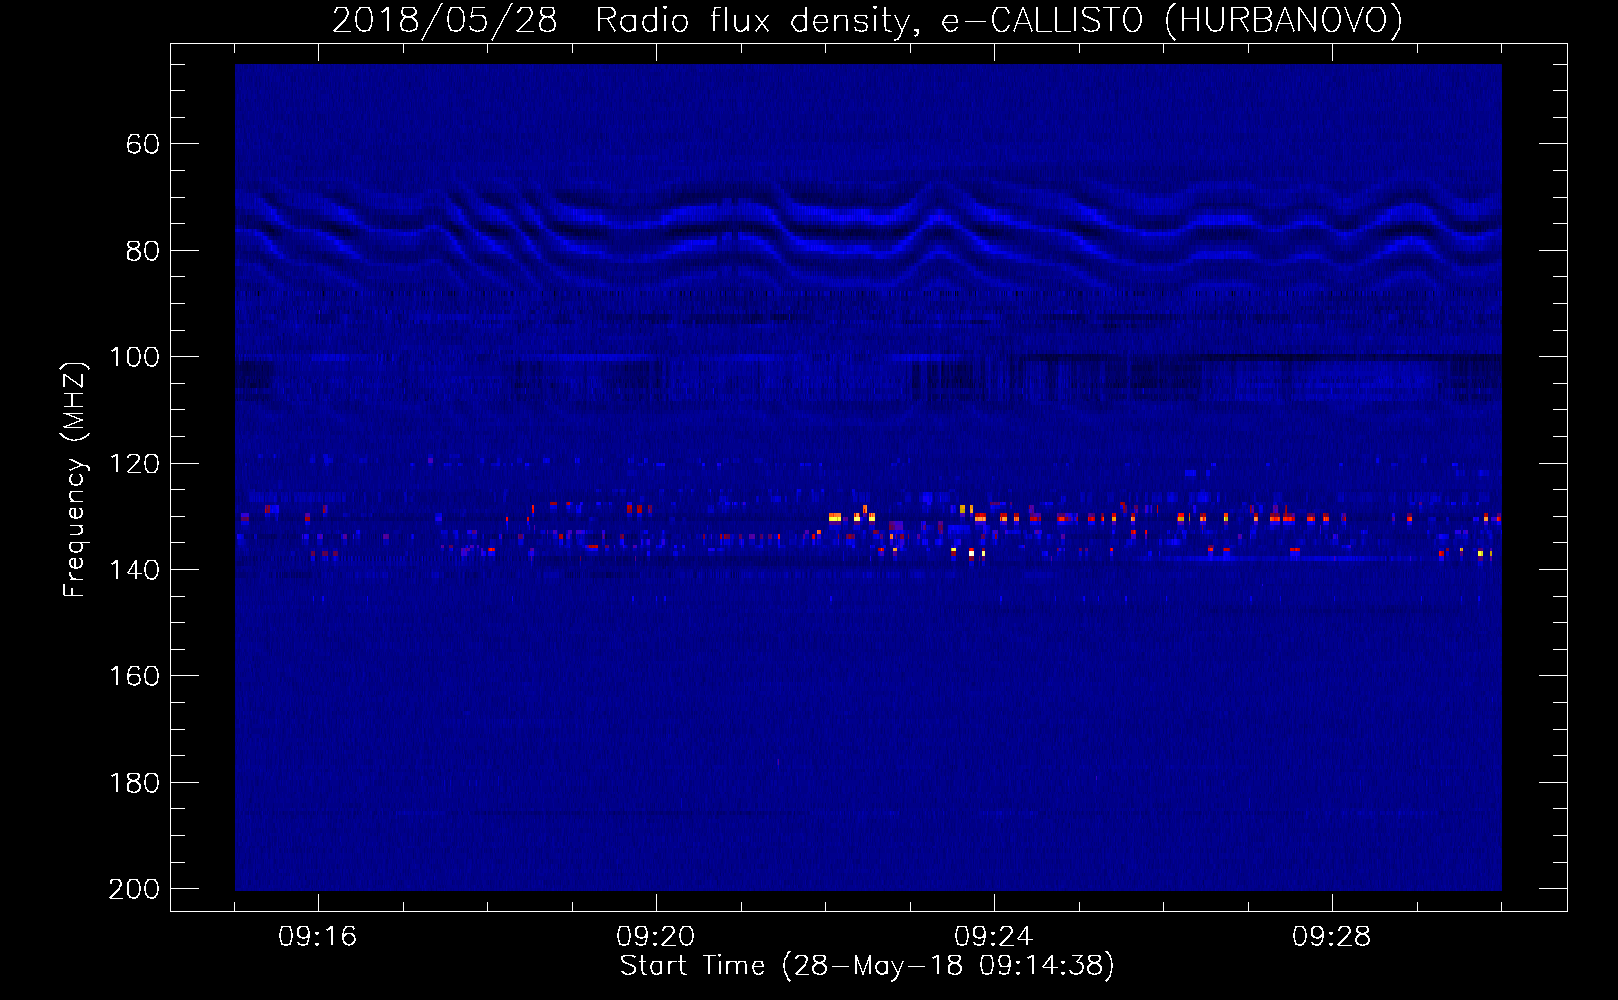Click the 09:24 time tick label
Screen dimensions: 1618x1000
click(x=994, y=937)
